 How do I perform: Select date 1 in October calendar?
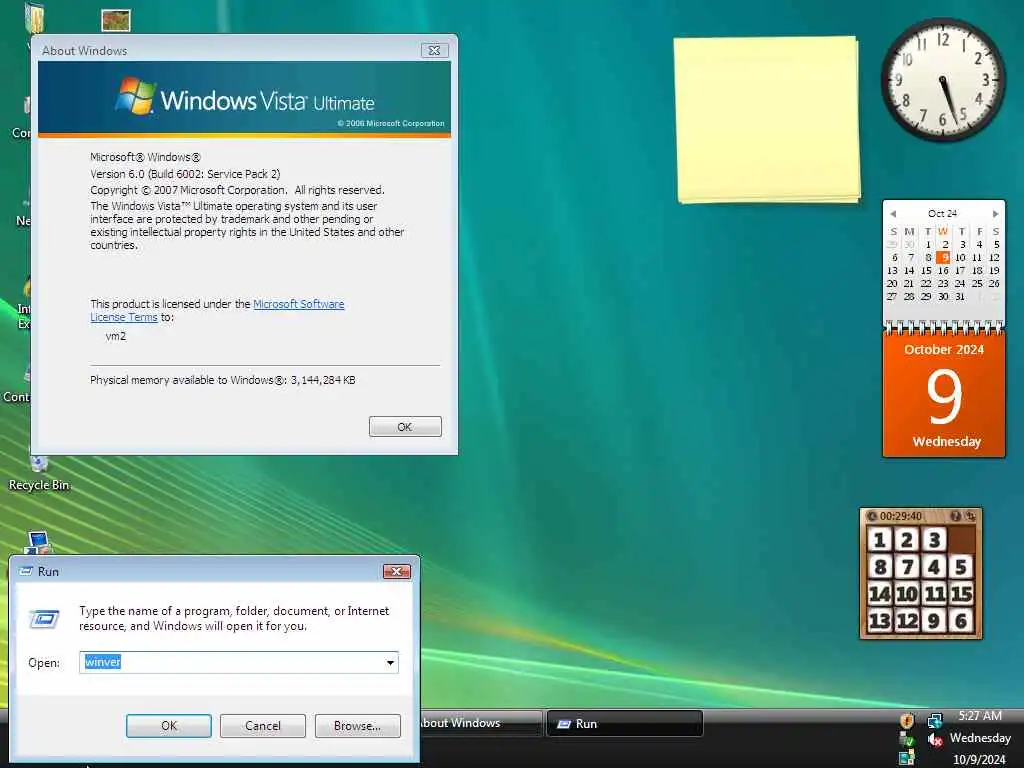click(x=927, y=244)
